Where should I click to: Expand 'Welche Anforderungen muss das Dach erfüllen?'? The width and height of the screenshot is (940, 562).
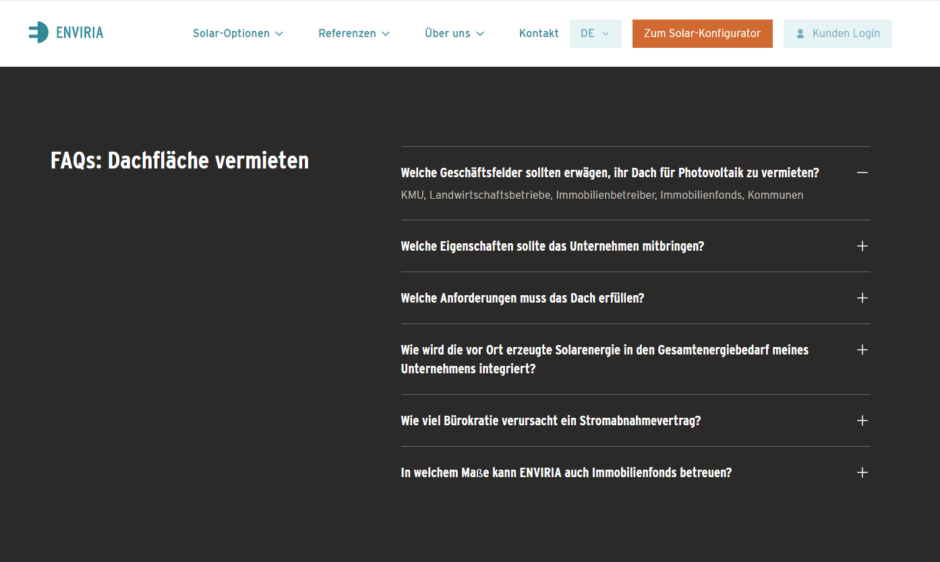point(522,298)
